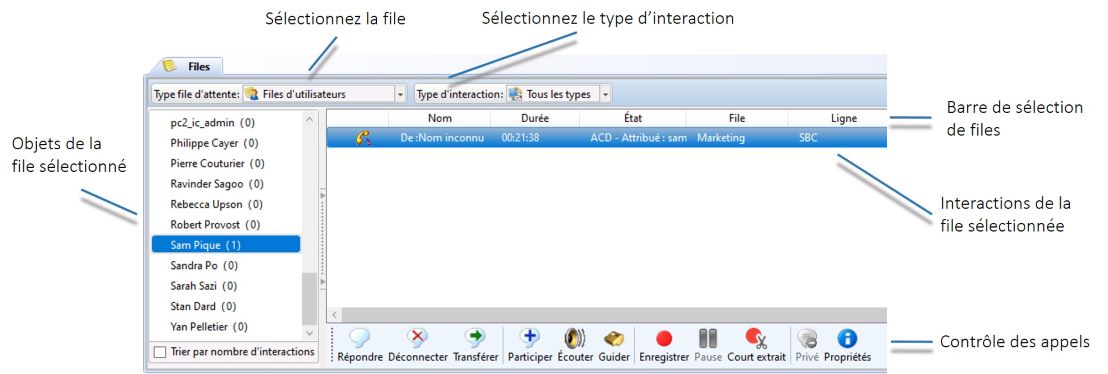
Task: Click the Répondre call control icon
Action: [x=360, y=339]
